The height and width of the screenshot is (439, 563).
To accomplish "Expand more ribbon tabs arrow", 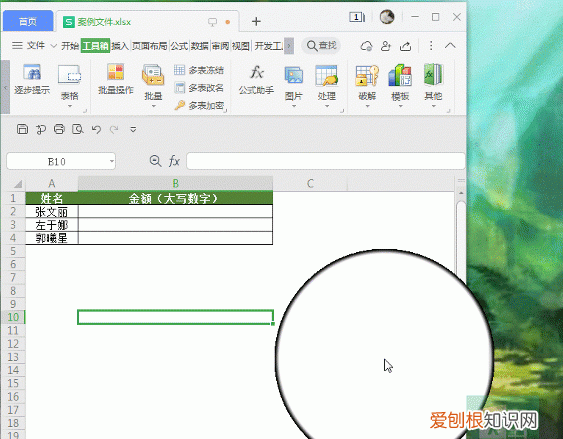I will pyautogui.click(x=289, y=46).
